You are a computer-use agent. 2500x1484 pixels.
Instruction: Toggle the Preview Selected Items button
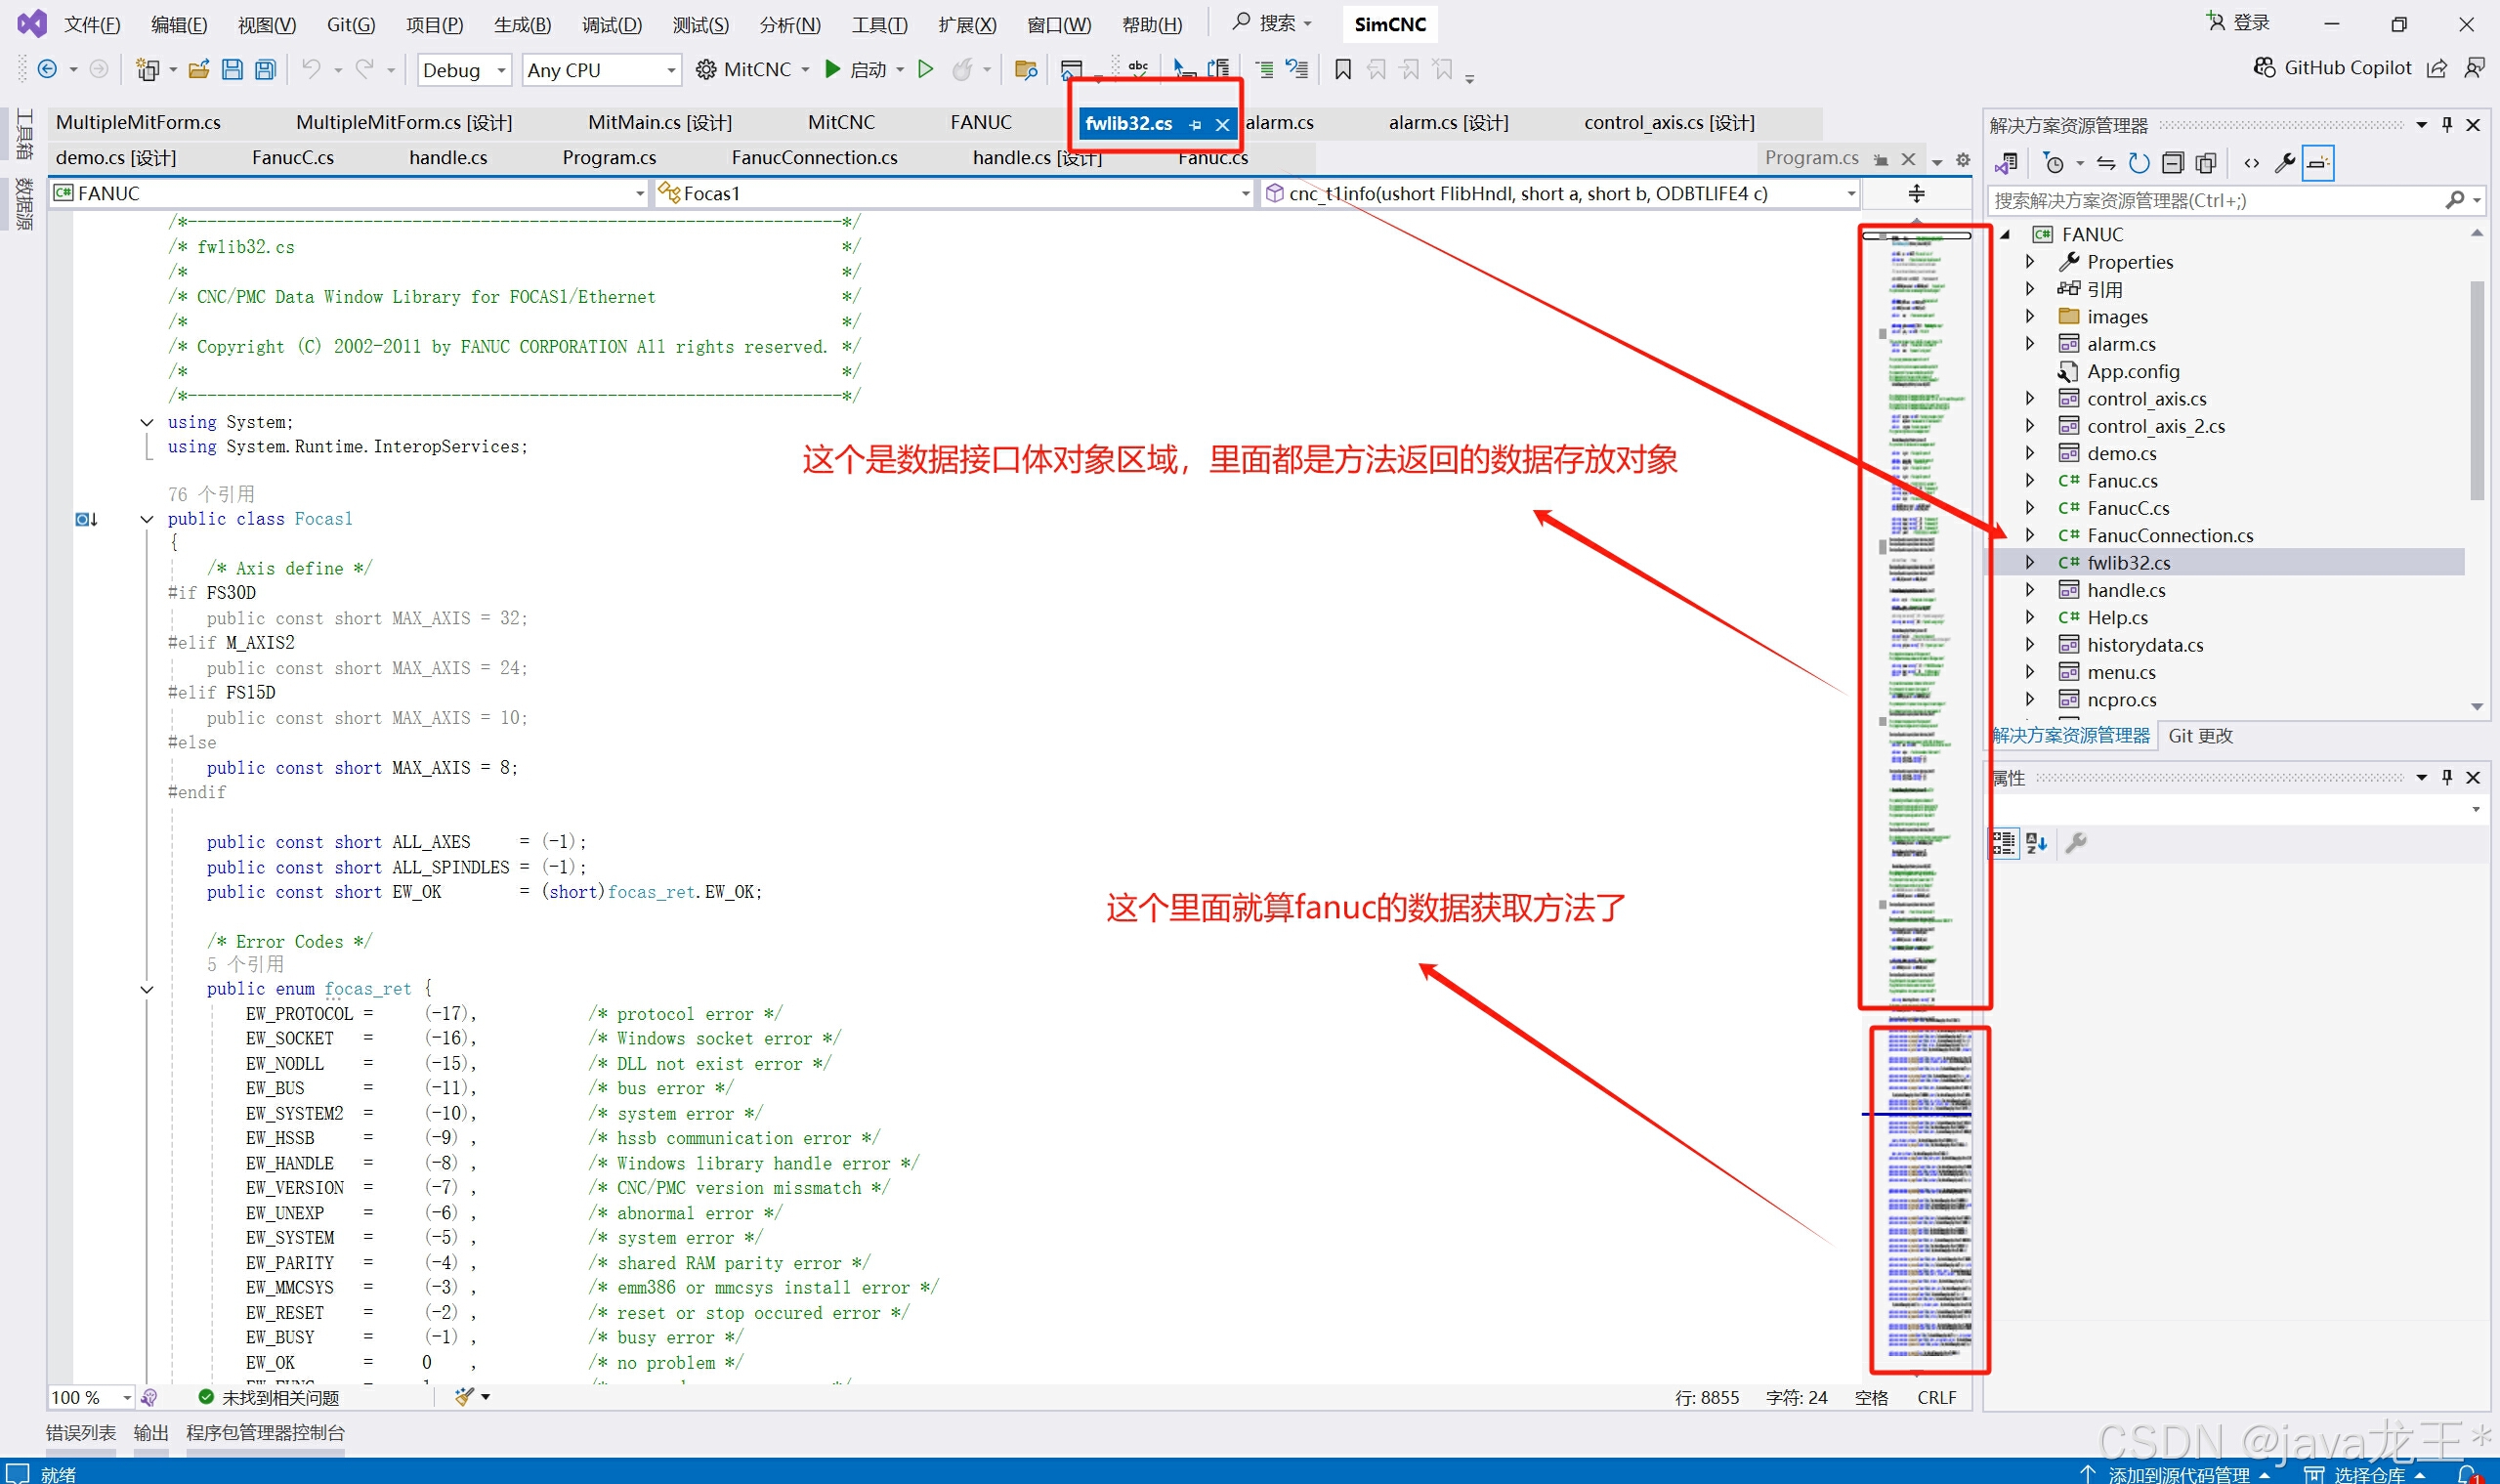[x=2318, y=163]
